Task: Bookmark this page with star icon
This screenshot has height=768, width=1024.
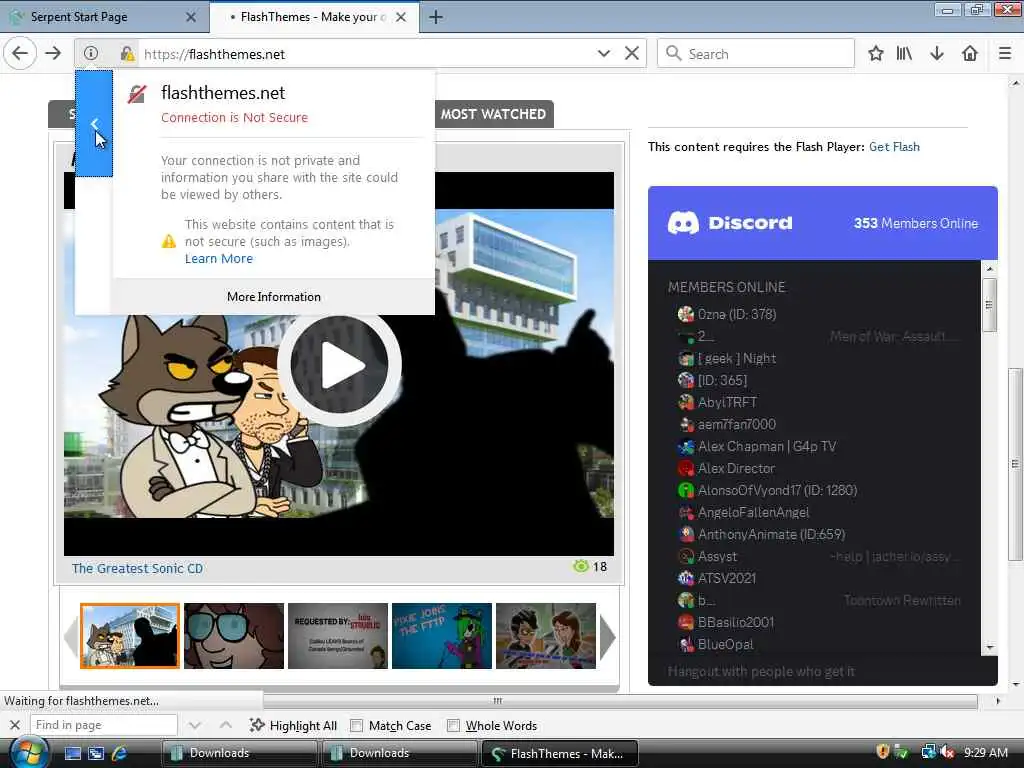Action: tap(876, 54)
